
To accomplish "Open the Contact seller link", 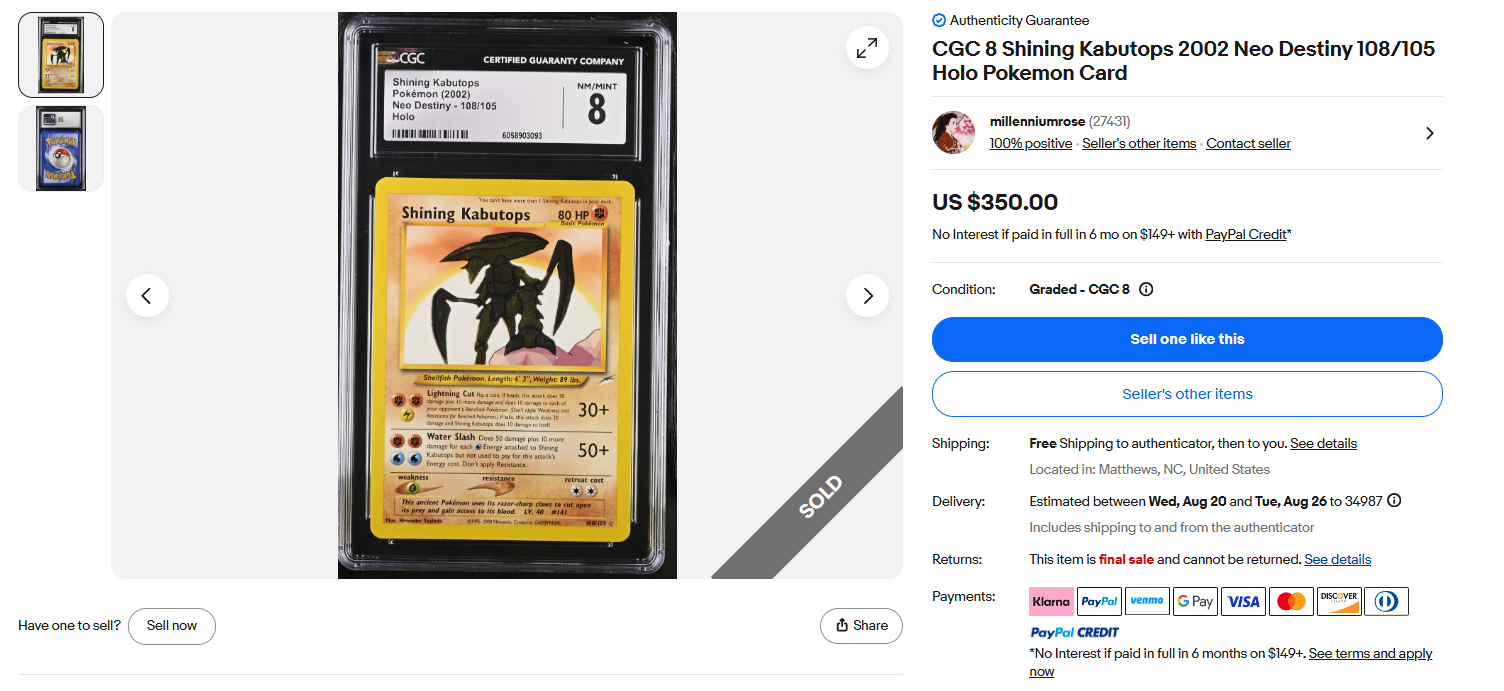I will 1248,143.
